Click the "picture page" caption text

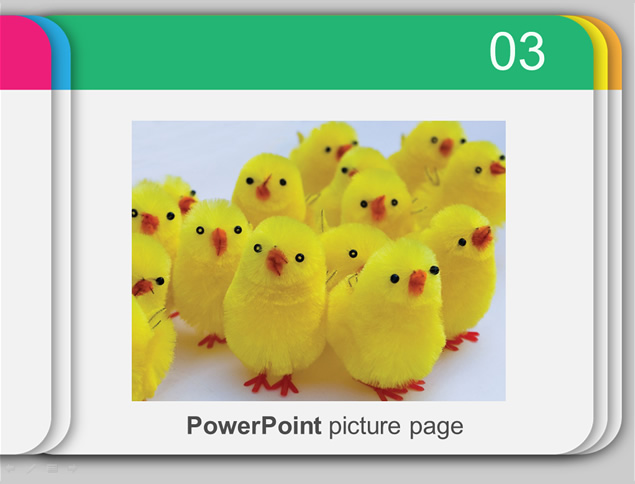(396, 427)
